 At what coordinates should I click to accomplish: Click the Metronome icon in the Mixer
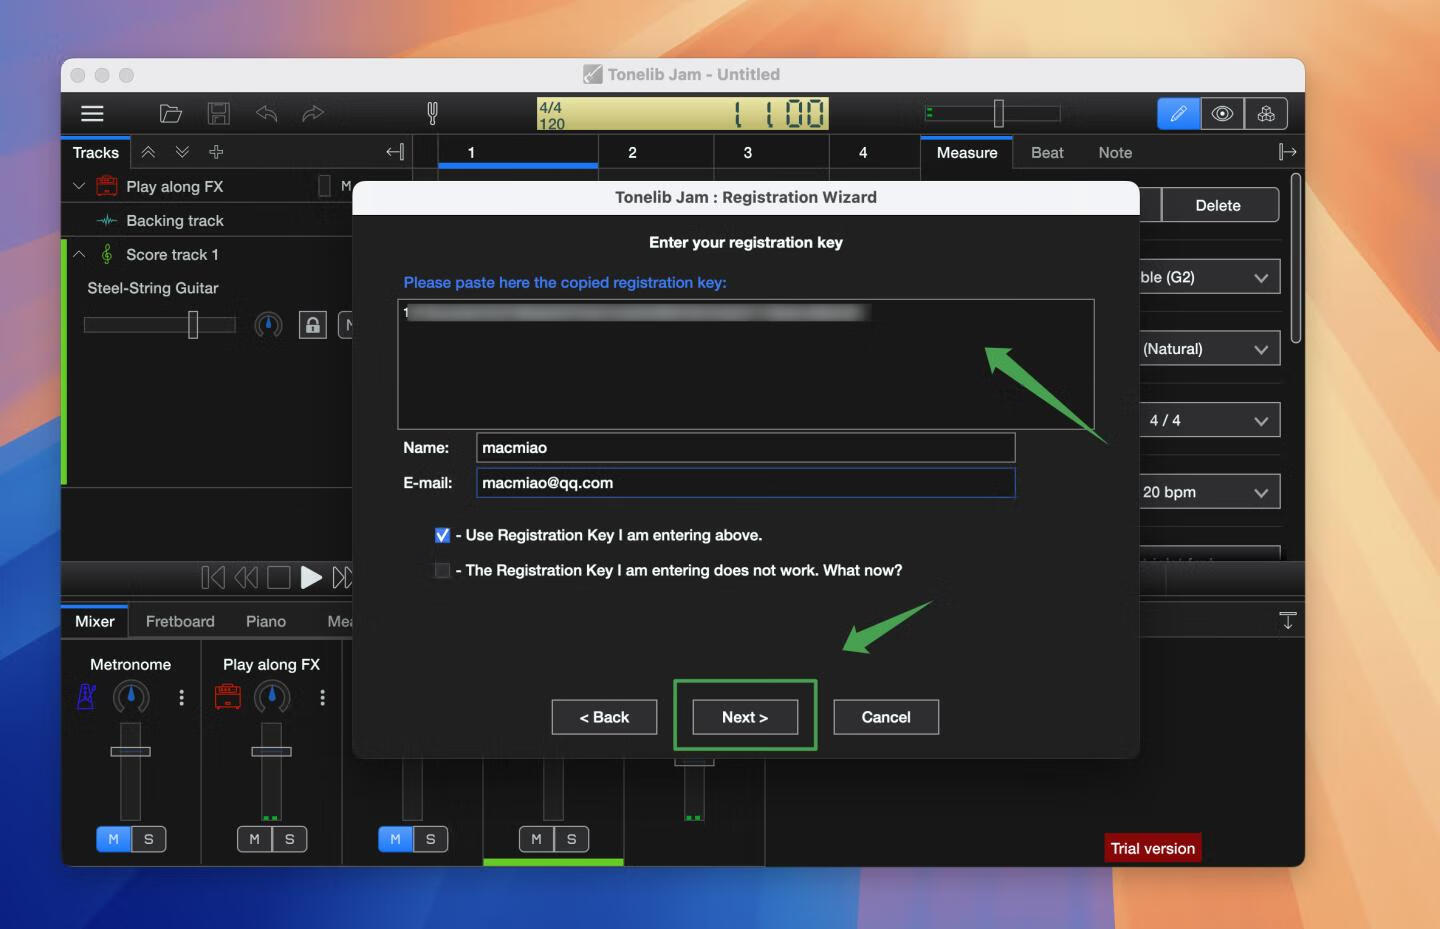point(85,697)
